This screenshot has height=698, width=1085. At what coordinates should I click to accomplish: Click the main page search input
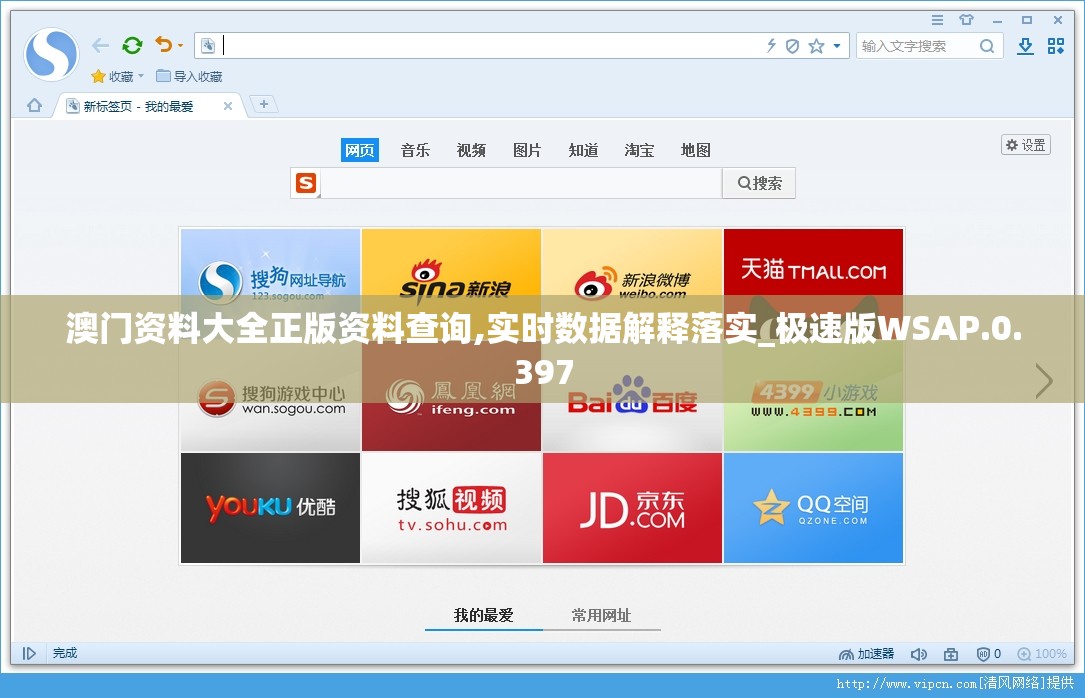(521, 183)
